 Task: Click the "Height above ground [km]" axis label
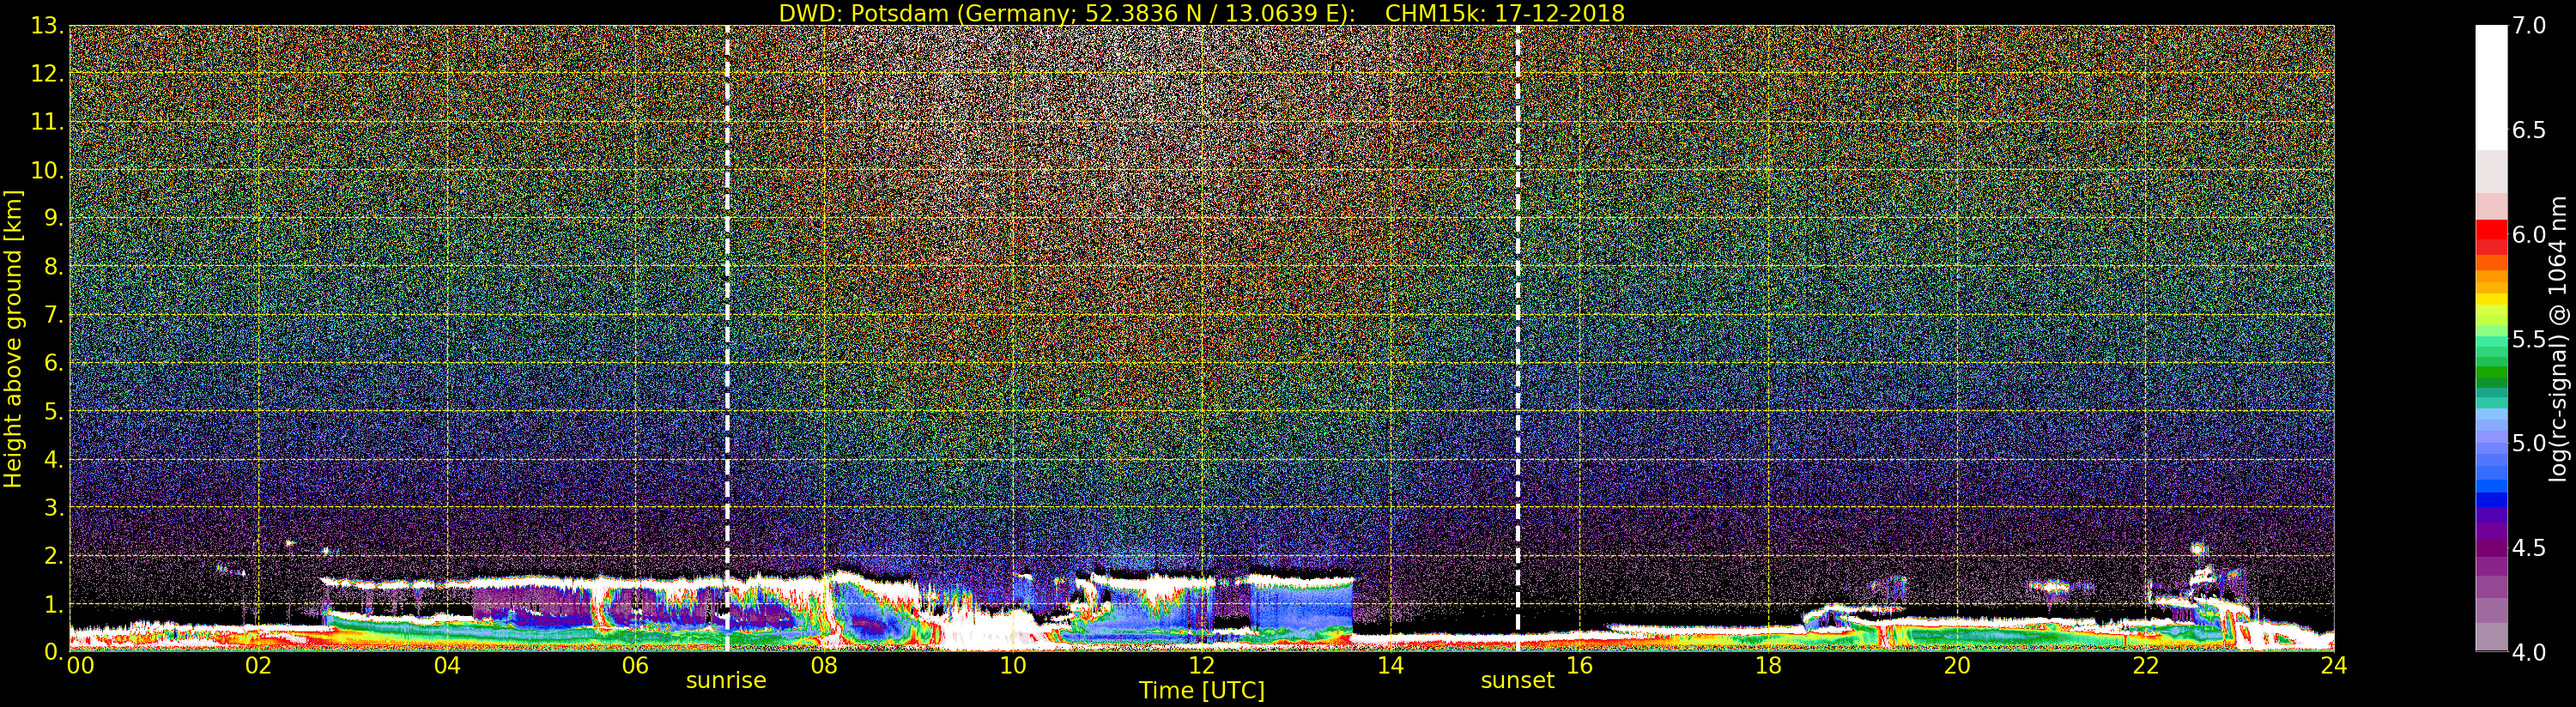13,339
